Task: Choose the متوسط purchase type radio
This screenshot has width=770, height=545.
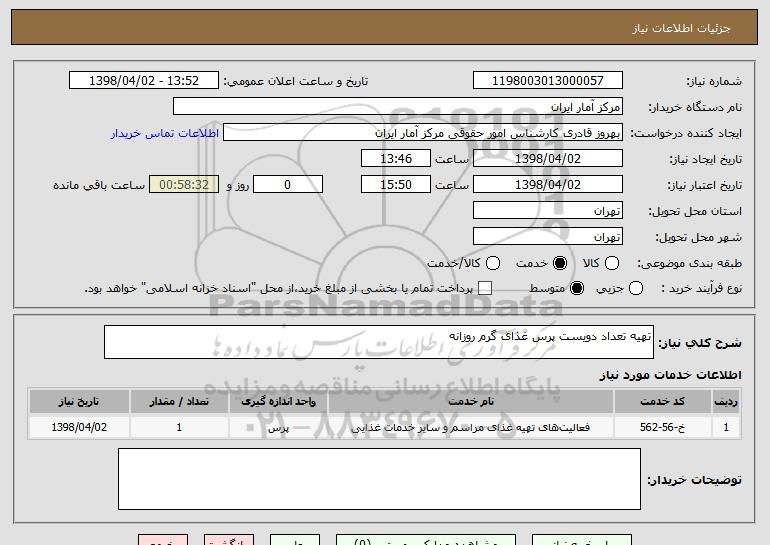Action: (577, 289)
